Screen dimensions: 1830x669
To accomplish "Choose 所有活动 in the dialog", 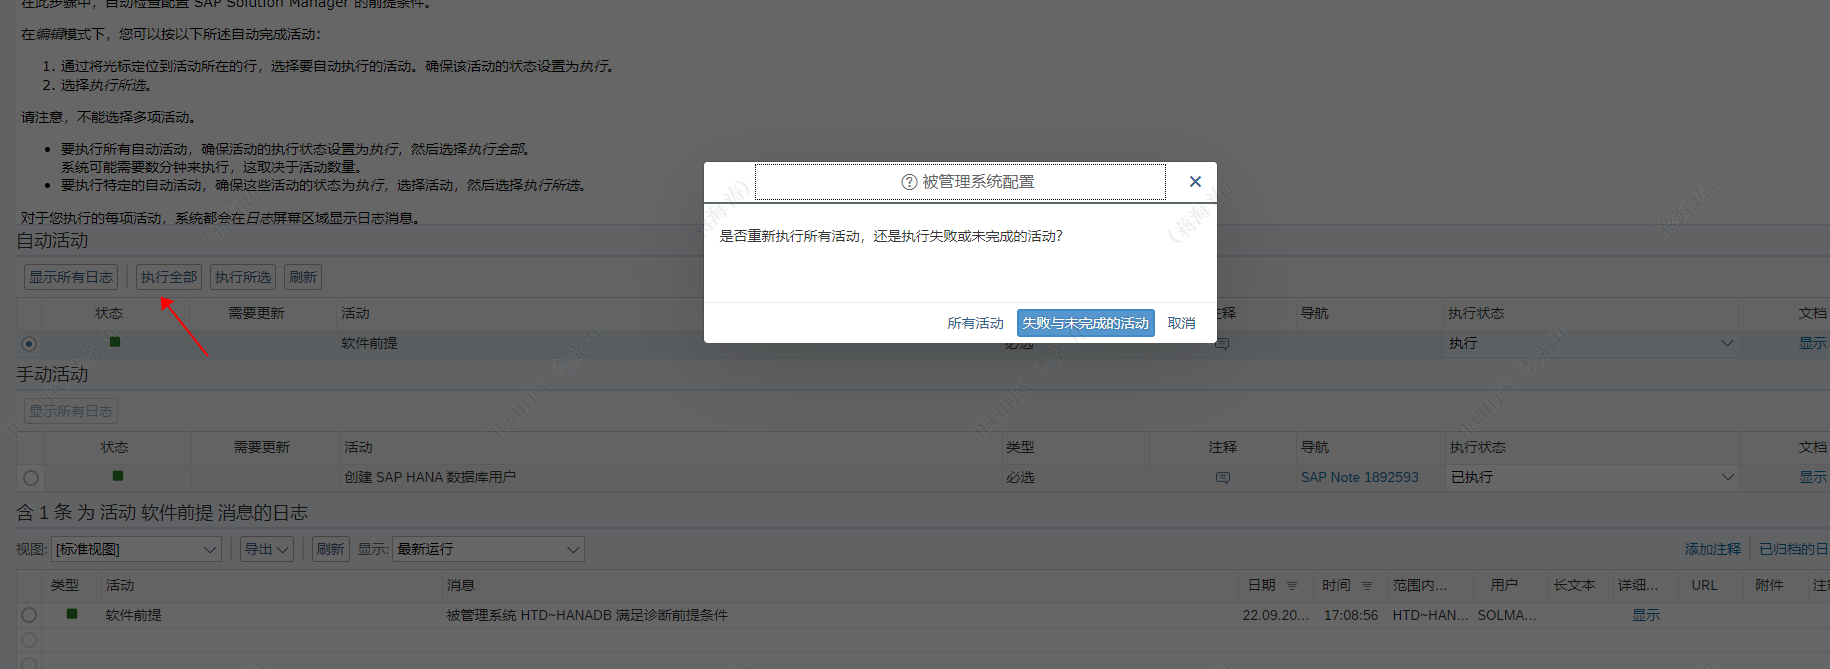I will click(975, 323).
